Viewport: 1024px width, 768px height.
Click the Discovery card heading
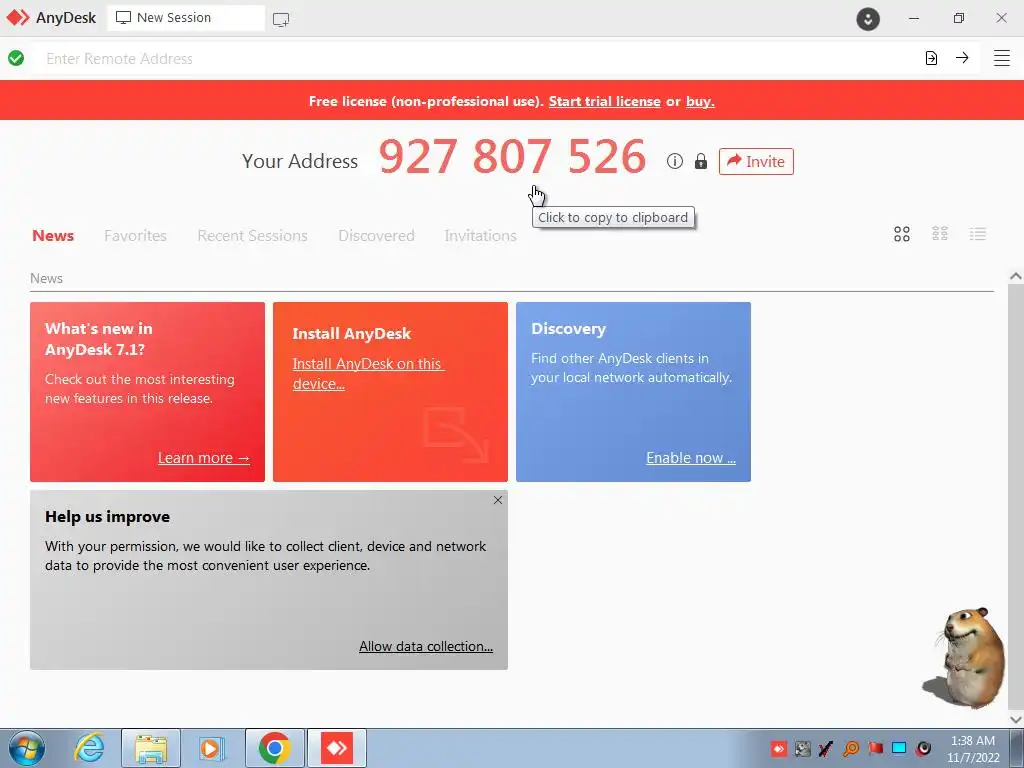[x=568, y=328]
